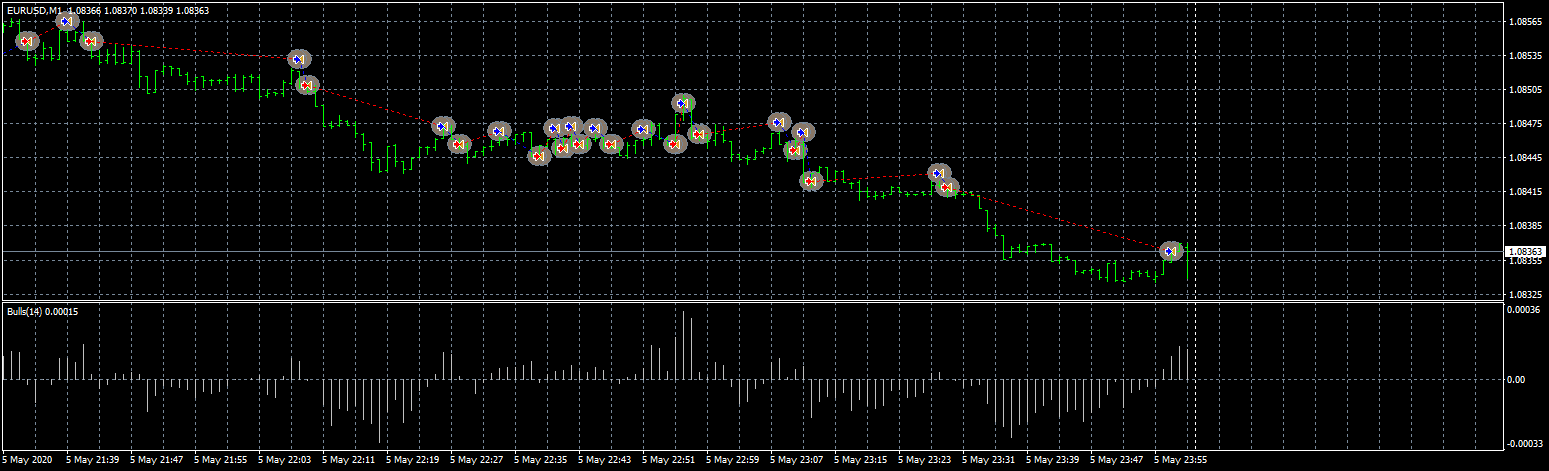Select the red arrow beside the 23:23 blue arrow
The height and width of the screenshot is (471, 1549).
pyautogui.click(x=948, y=187)
